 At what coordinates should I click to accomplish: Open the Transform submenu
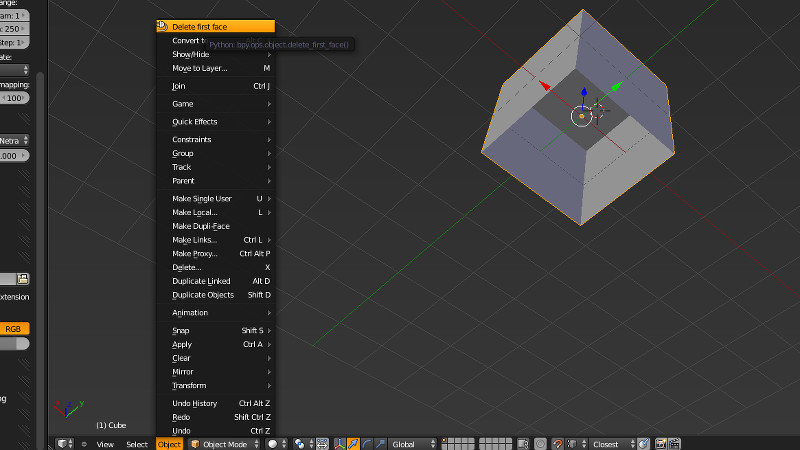215,386
